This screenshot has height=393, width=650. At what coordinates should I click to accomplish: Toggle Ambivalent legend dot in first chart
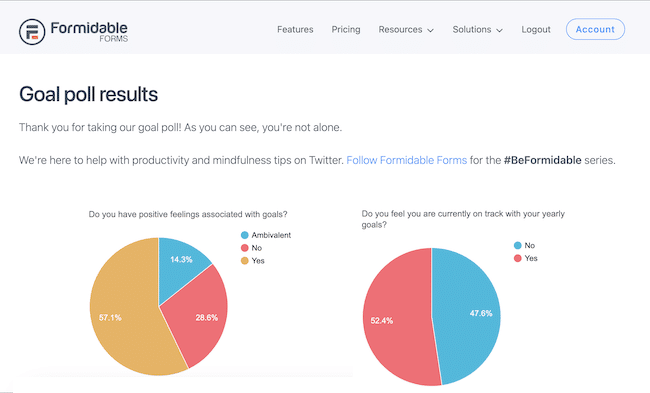coord(245,235)
